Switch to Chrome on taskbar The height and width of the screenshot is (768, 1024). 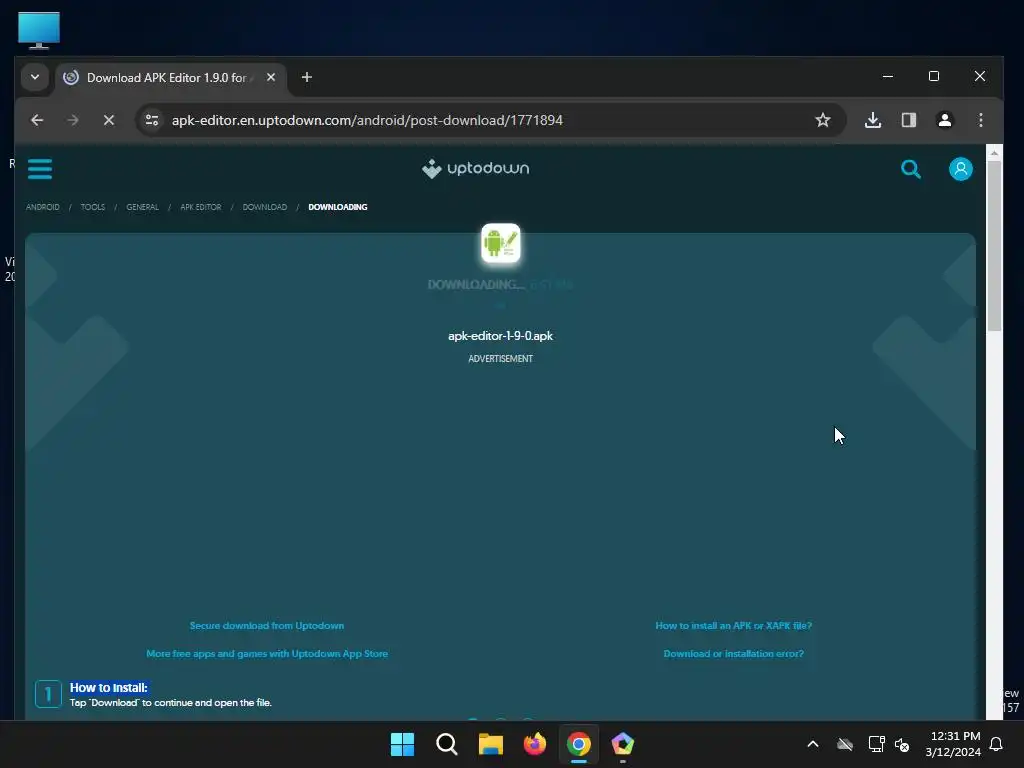coord(579,744)
